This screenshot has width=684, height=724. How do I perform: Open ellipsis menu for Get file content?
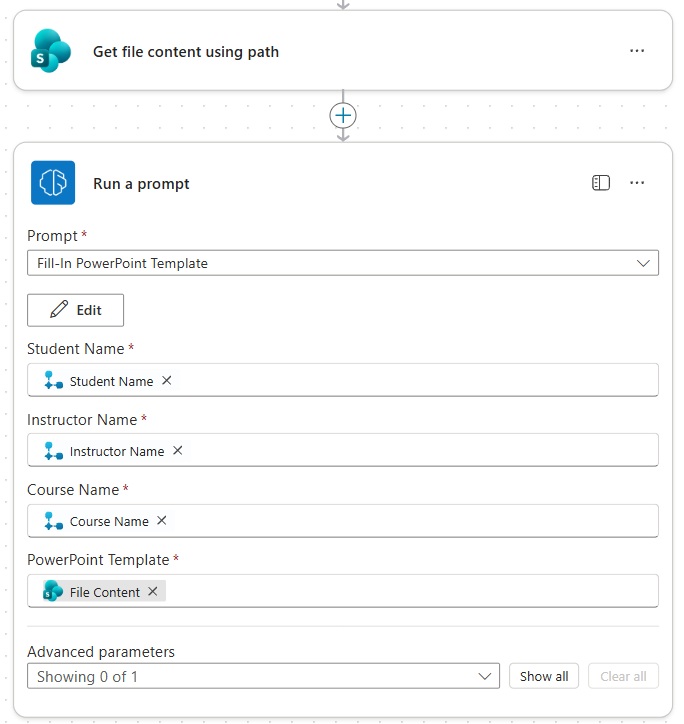(x=637, y=51)
